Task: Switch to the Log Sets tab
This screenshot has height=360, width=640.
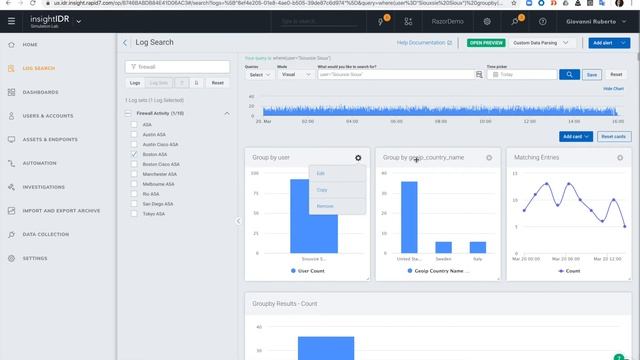Action: 159,83
